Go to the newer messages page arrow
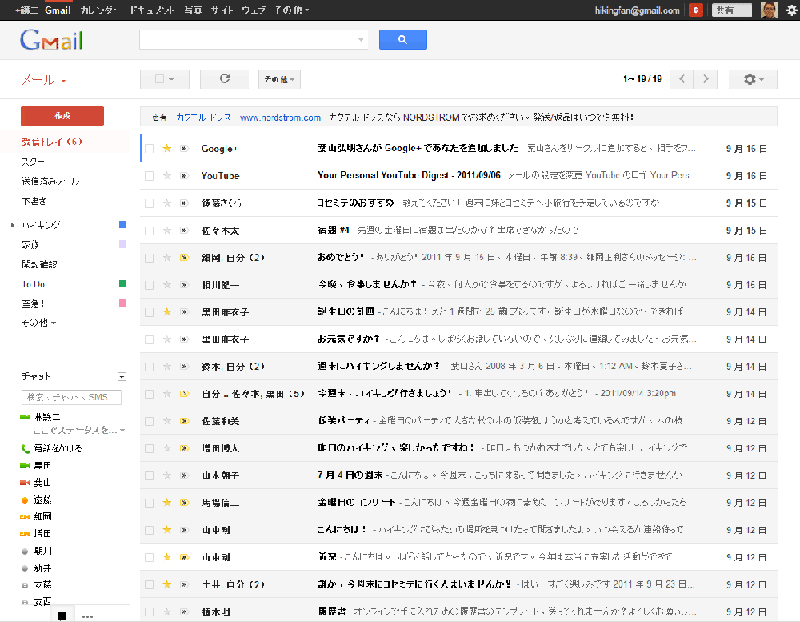Viewport: 800px width, 622px height. click(x=682, y=79)
